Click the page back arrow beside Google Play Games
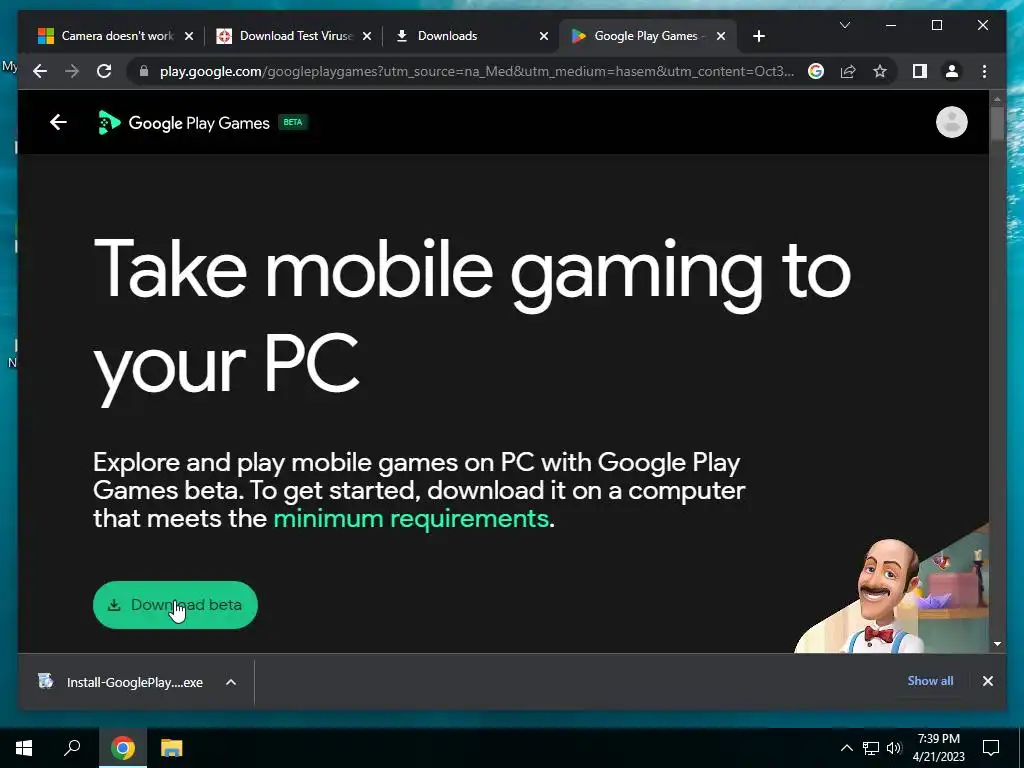 click(x=58, y=122)
